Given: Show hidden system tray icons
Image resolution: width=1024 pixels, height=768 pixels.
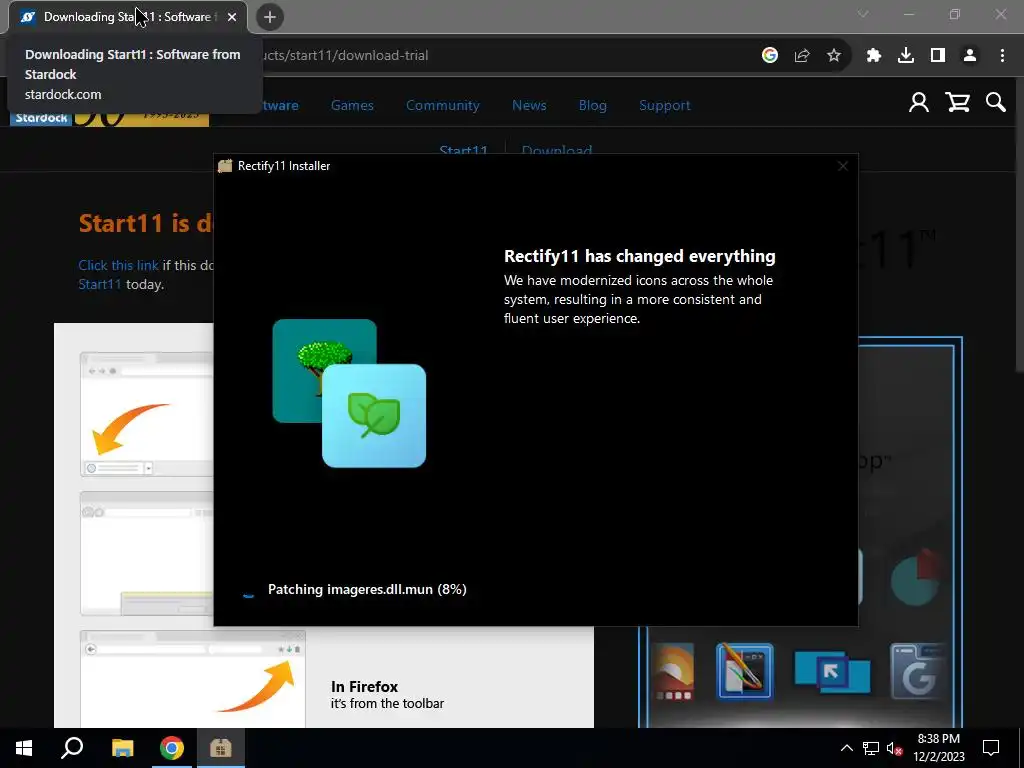Looking at the screenshot, I should point(846,748).
